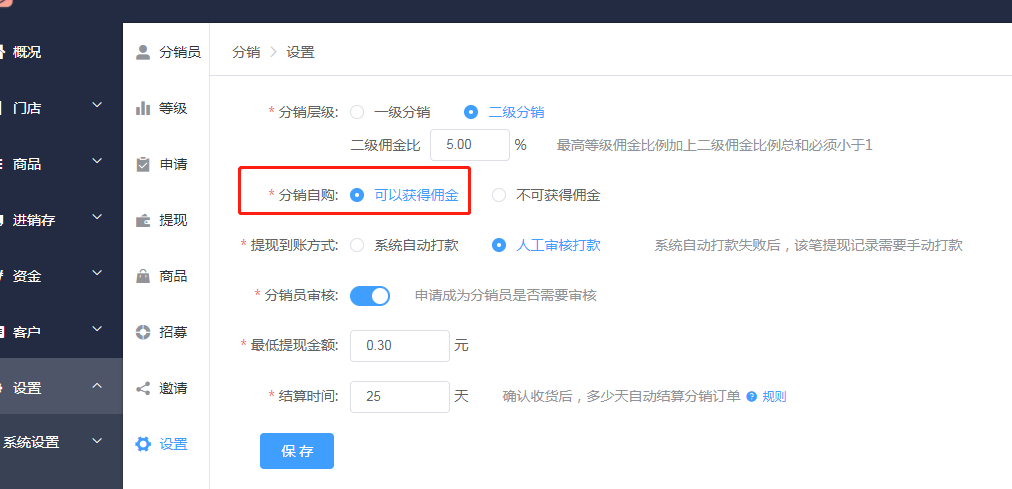Click the 保存 button
Image resolution: width=1012 pixels, height=489 pixels.
coord(297,451)
